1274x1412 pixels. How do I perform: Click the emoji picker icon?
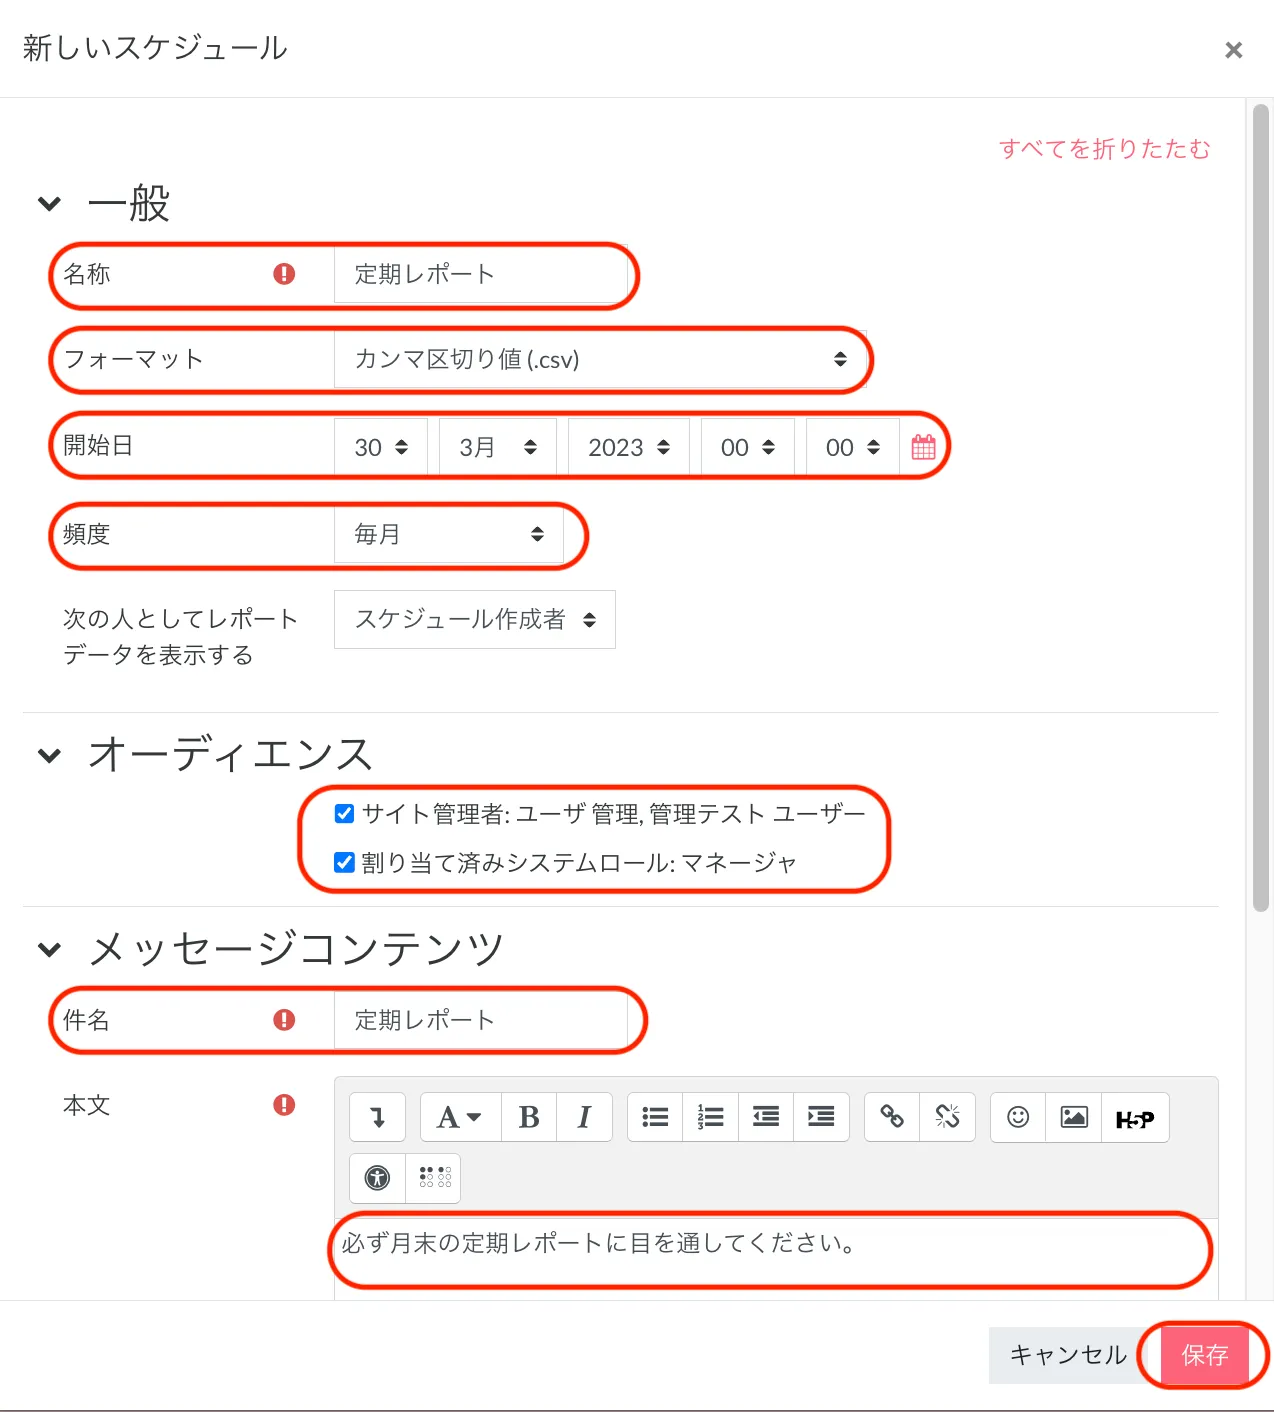[1018, 1117]
